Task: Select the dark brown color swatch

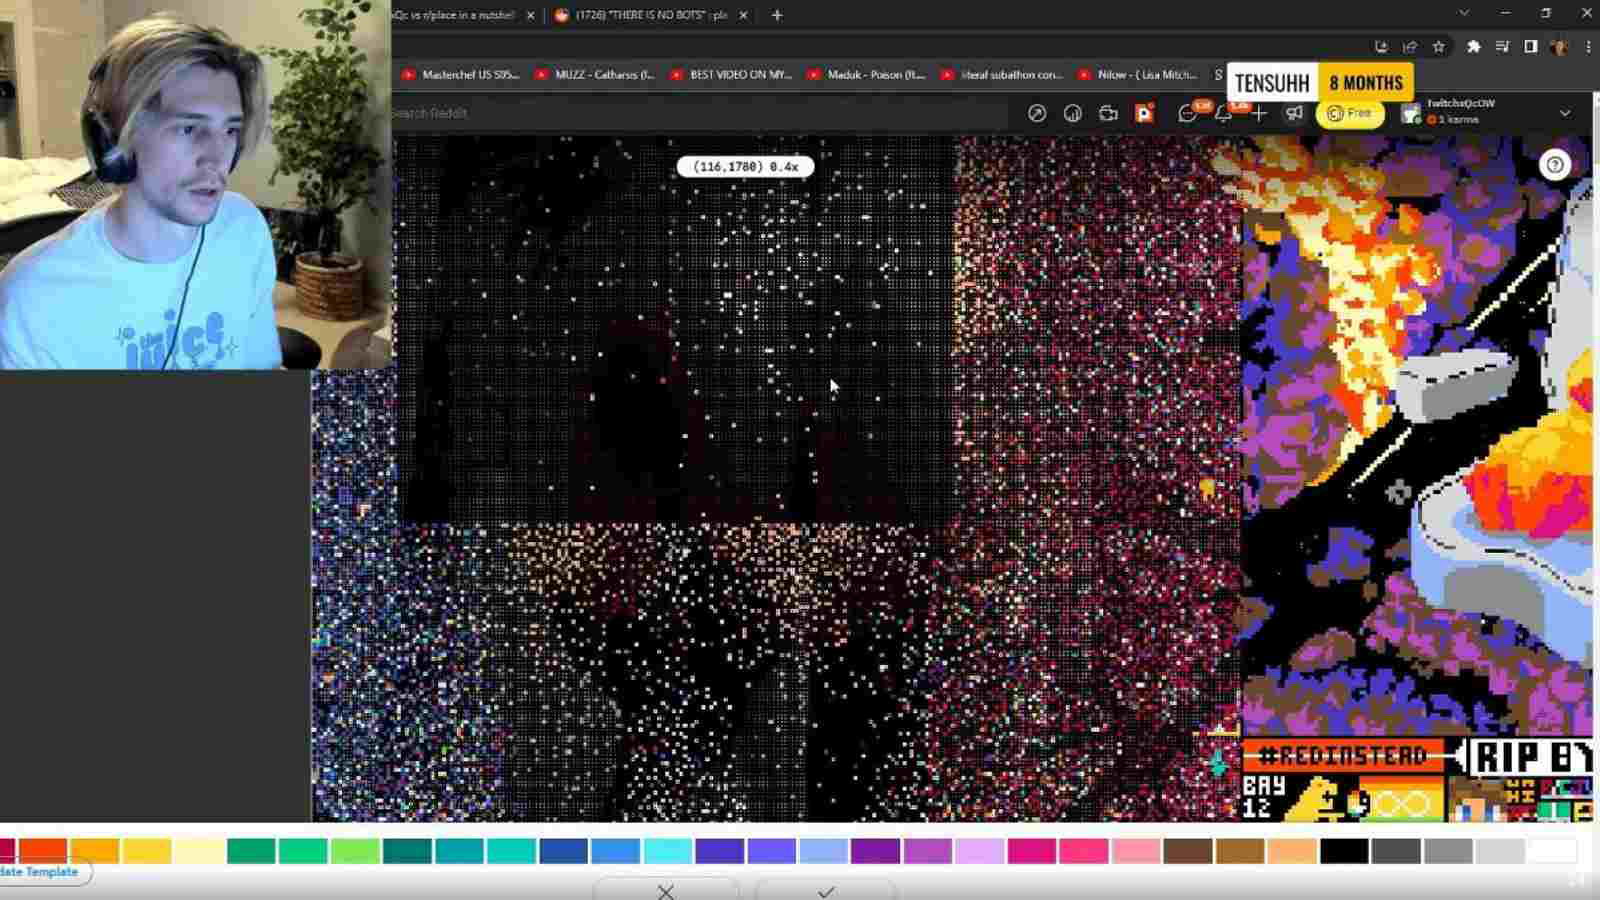Action: (x=1187, y=851)
